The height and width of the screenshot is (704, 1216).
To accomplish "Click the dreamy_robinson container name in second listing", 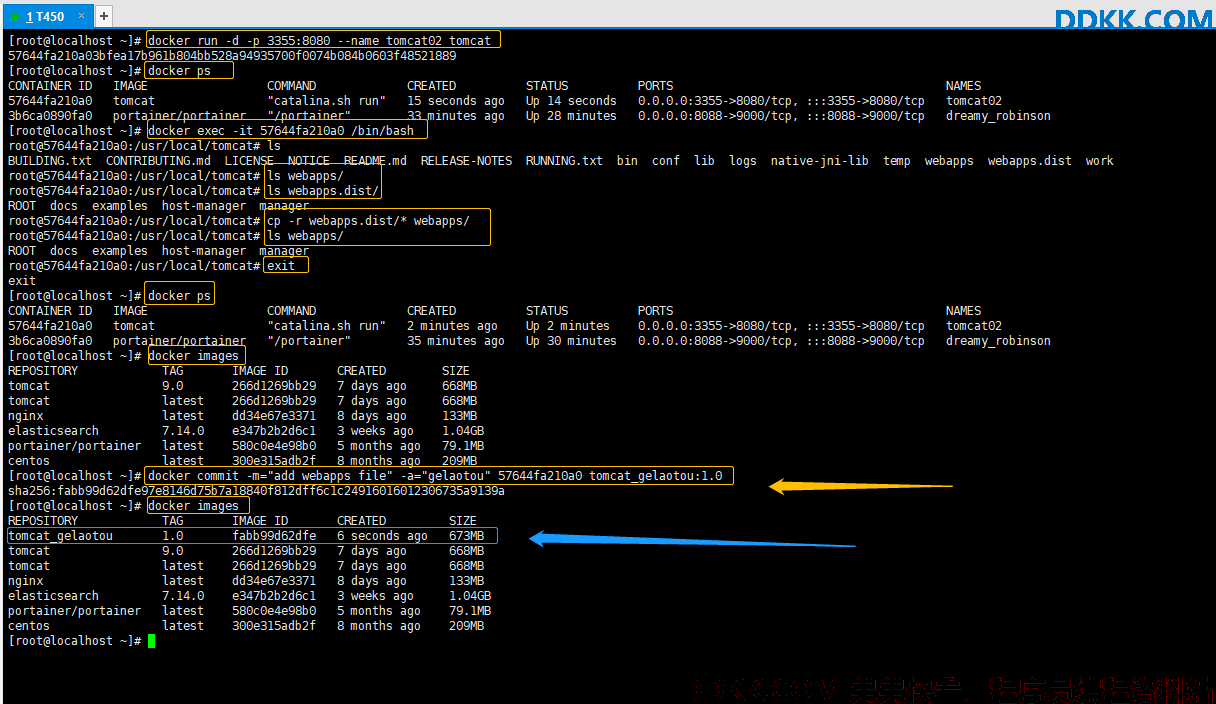I will tap(998, 341).
